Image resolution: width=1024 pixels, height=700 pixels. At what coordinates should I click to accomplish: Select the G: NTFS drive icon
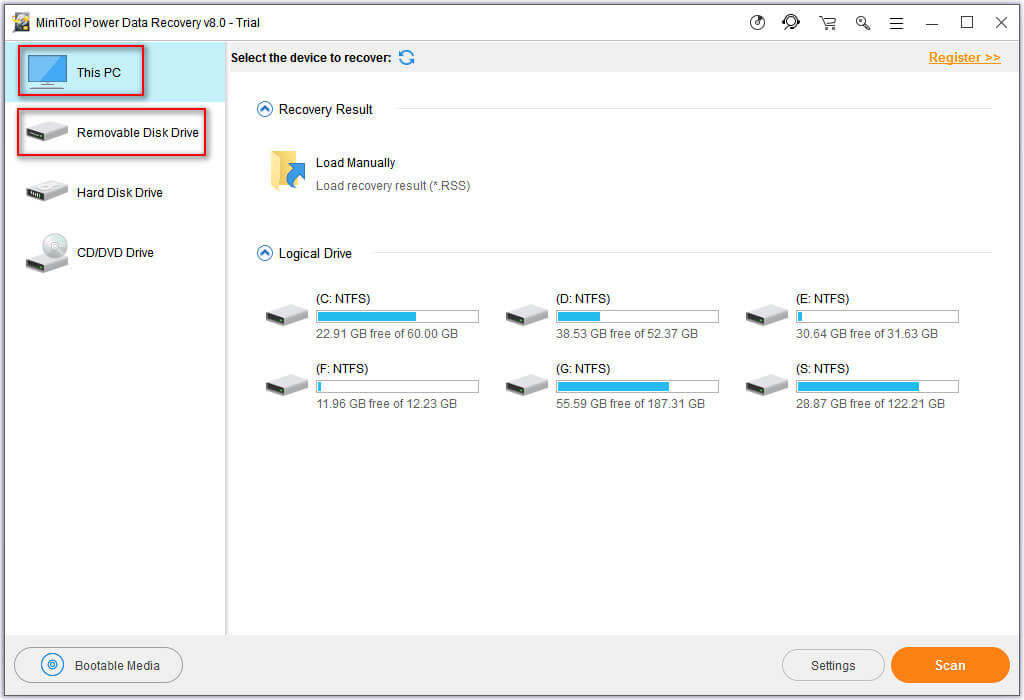coord(526,385)
